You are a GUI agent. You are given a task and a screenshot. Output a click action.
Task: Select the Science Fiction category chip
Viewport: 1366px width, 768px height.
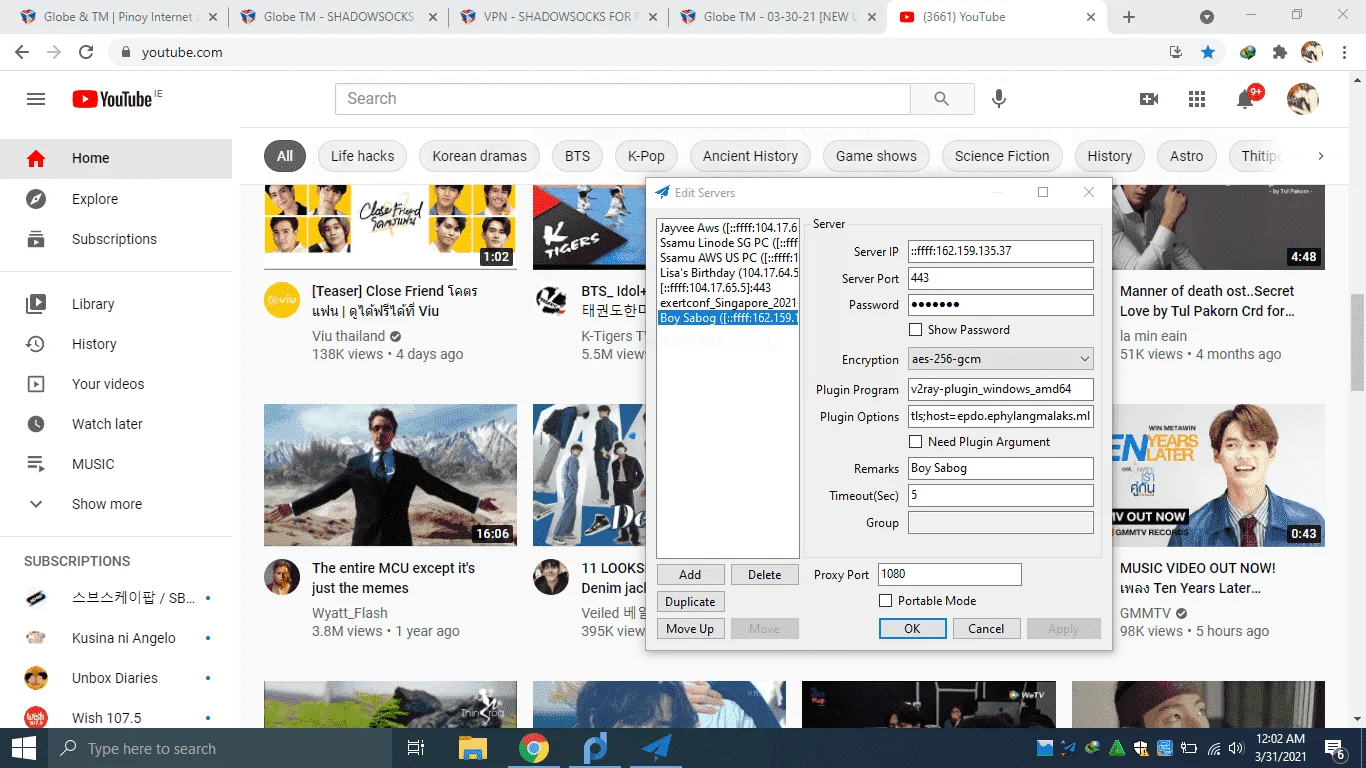(1002, 156)
